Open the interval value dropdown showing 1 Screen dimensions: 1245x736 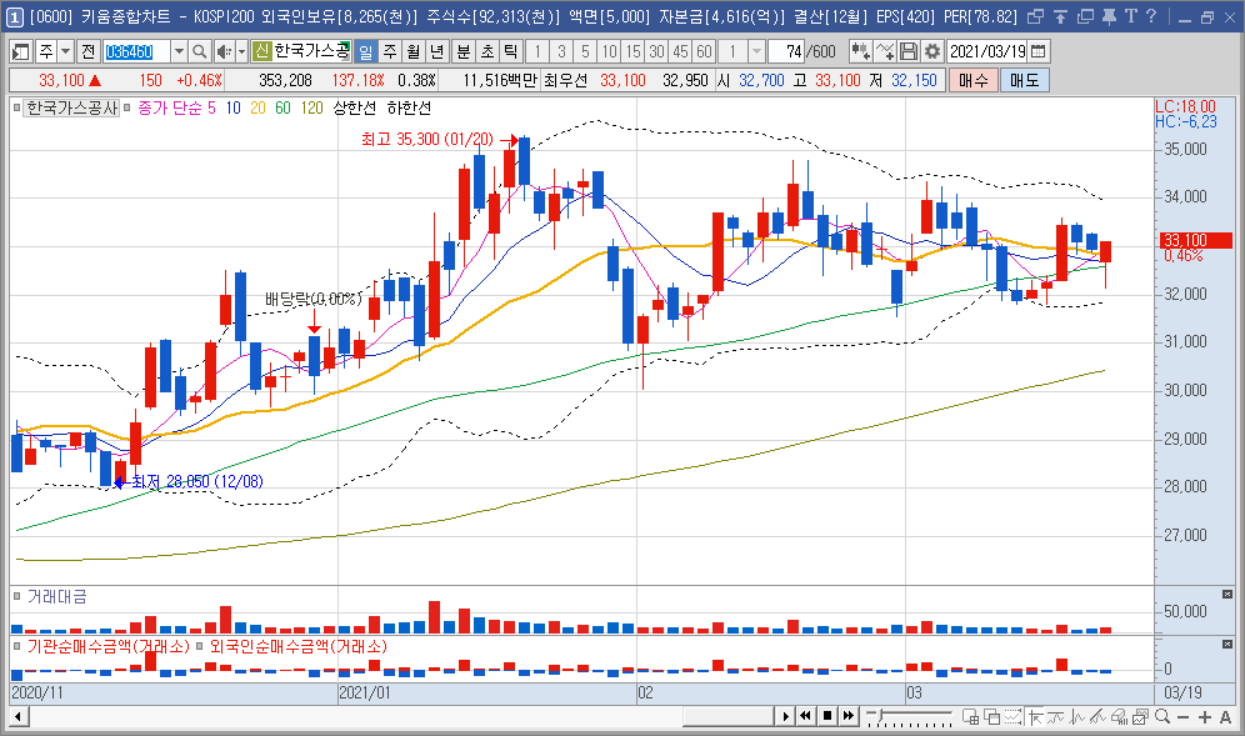(x=756, y=52)
